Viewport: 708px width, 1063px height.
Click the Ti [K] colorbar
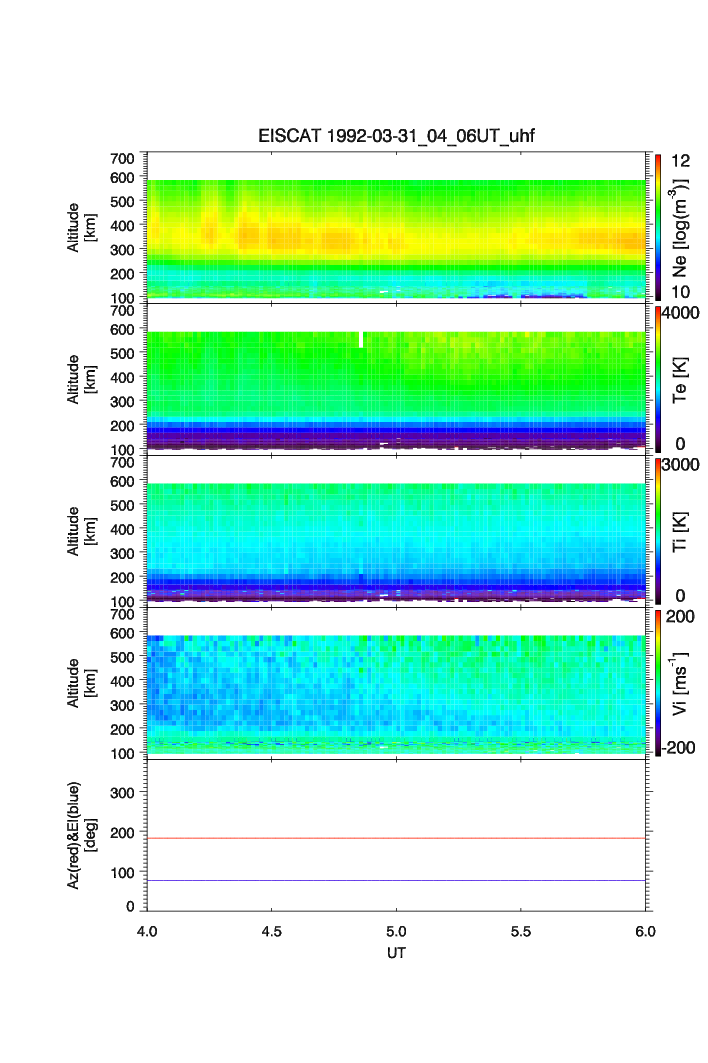658,531
